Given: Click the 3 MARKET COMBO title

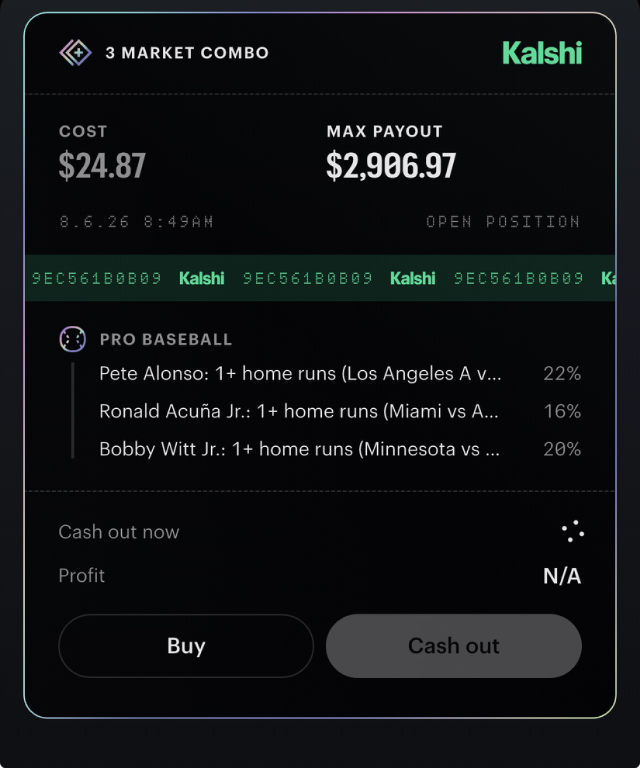Looking at the screenshot, I should pyautogui.click(x=187, y=53).
